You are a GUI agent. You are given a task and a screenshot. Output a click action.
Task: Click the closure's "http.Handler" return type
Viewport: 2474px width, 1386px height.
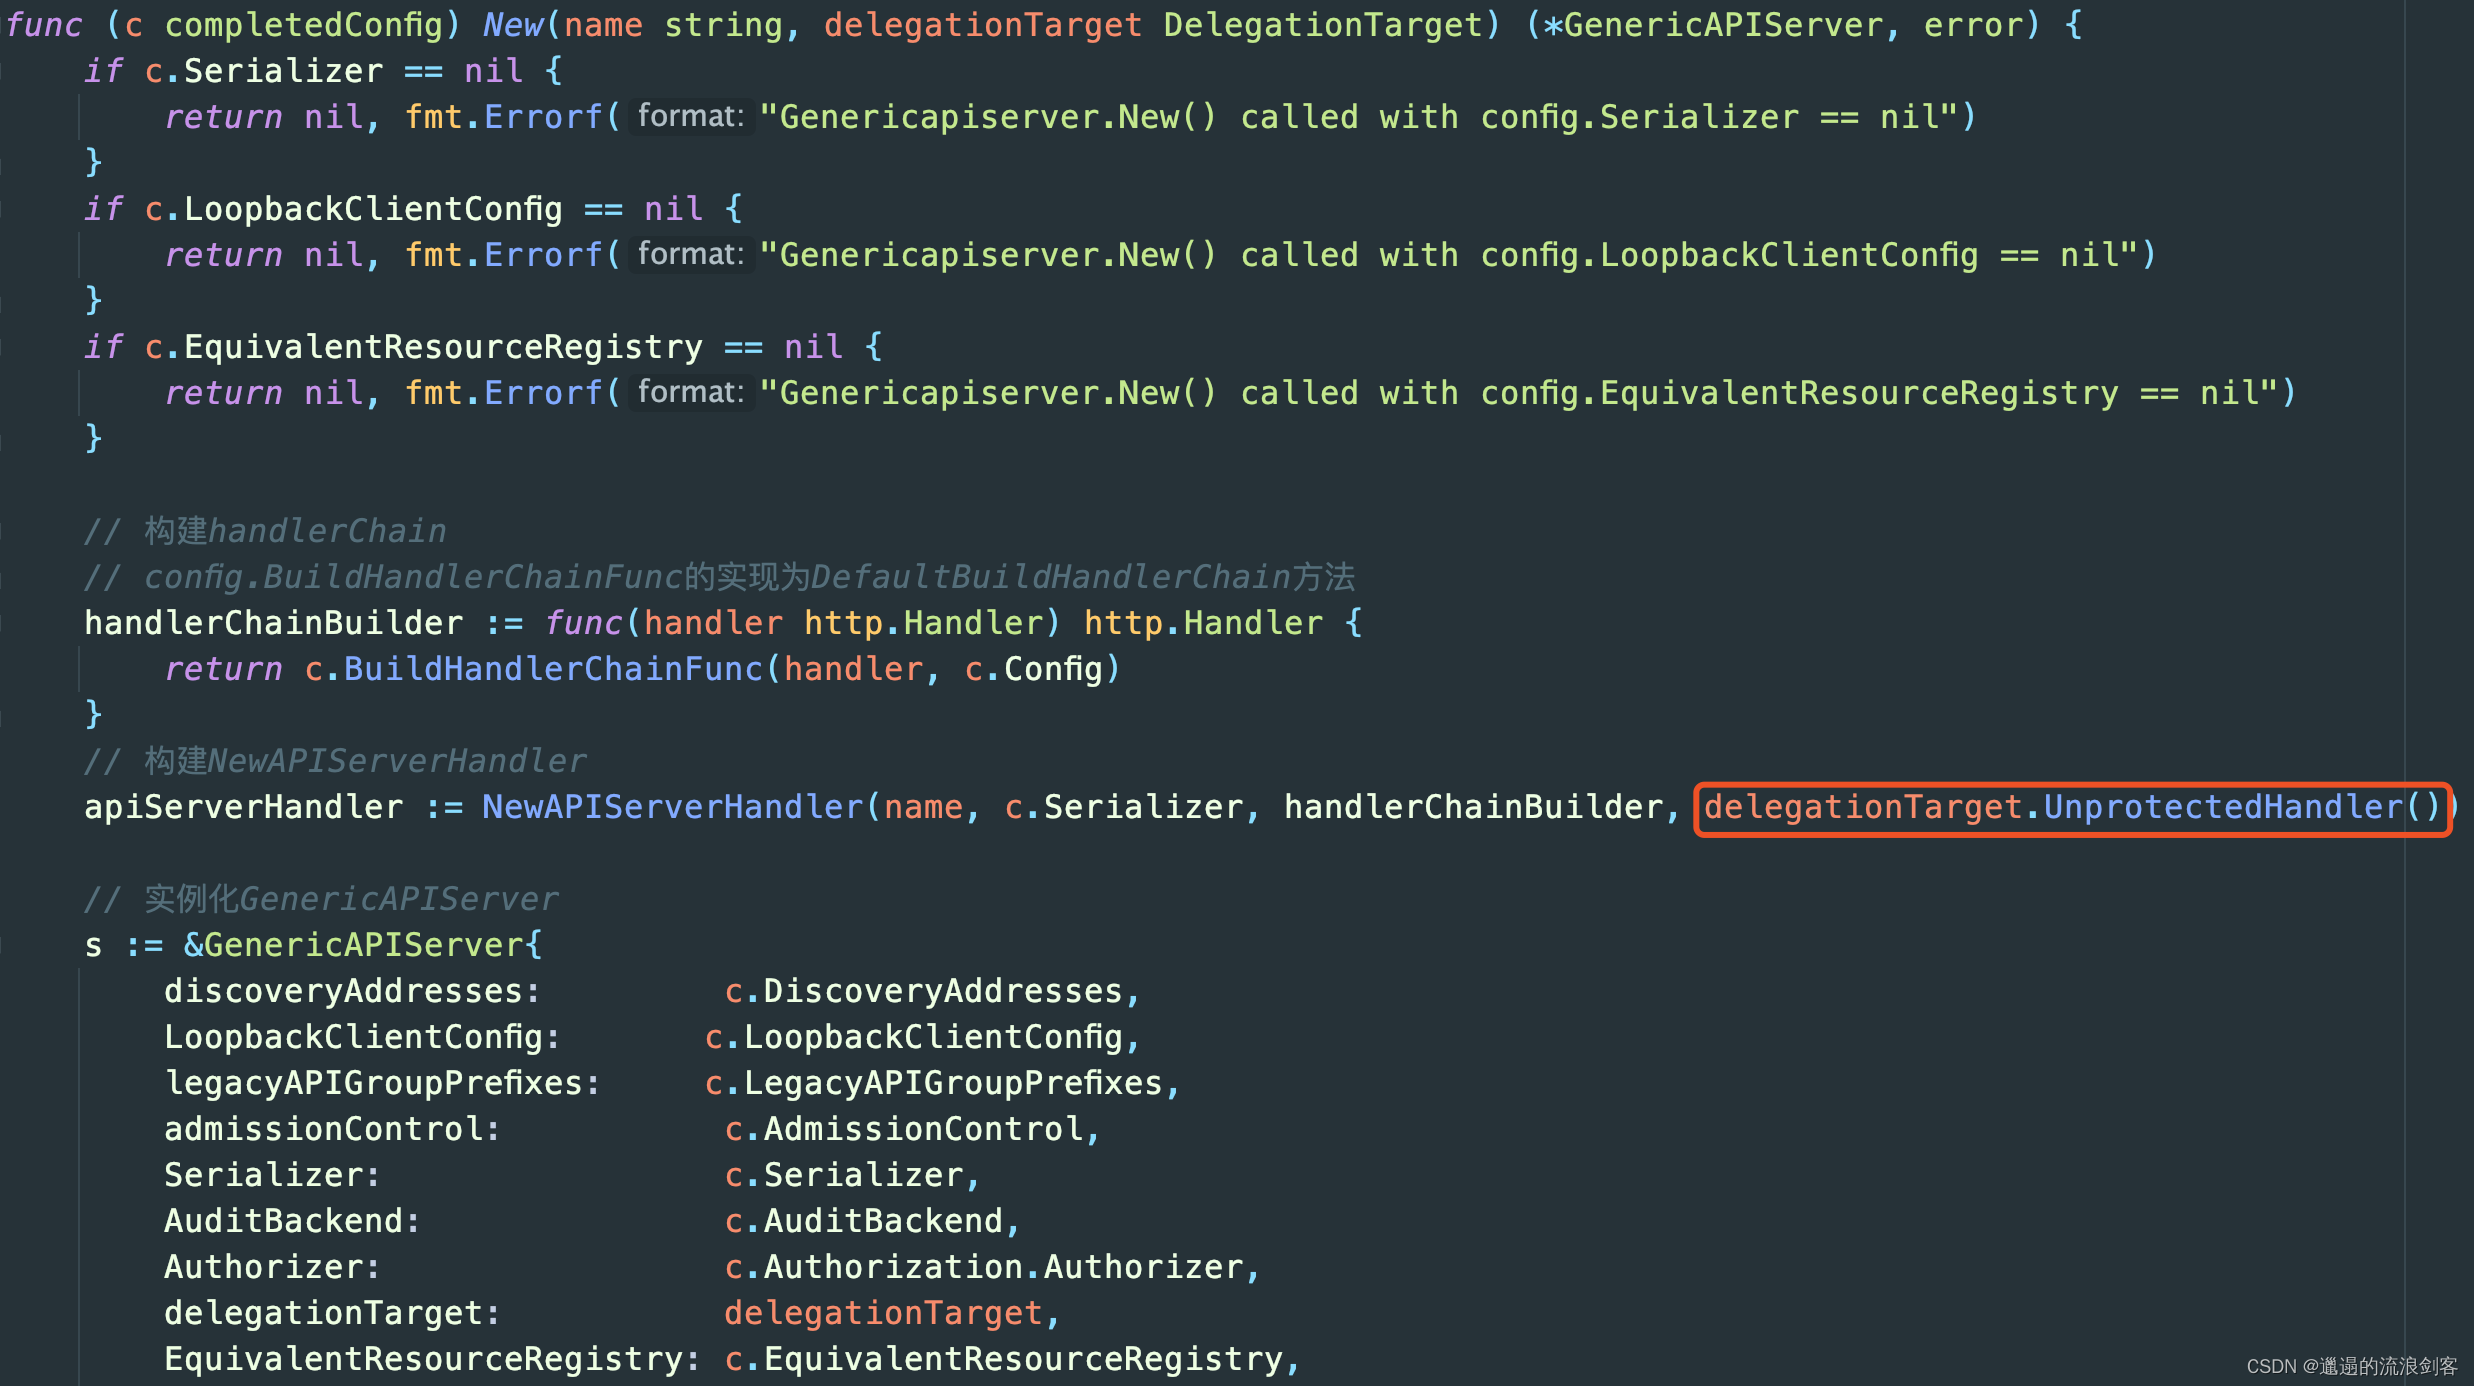click(x=1203, y=622)
